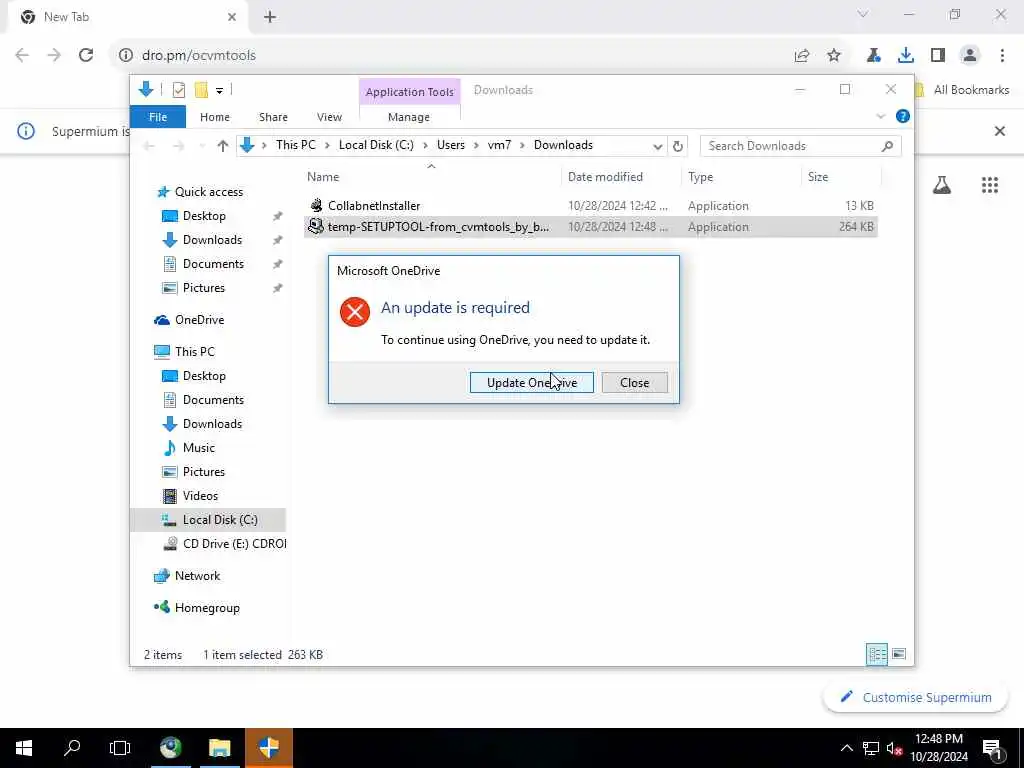The width and height of the screenshot is (1024, 768).
Task: Click the Update OneDrive button
Action: click(532, 383)
